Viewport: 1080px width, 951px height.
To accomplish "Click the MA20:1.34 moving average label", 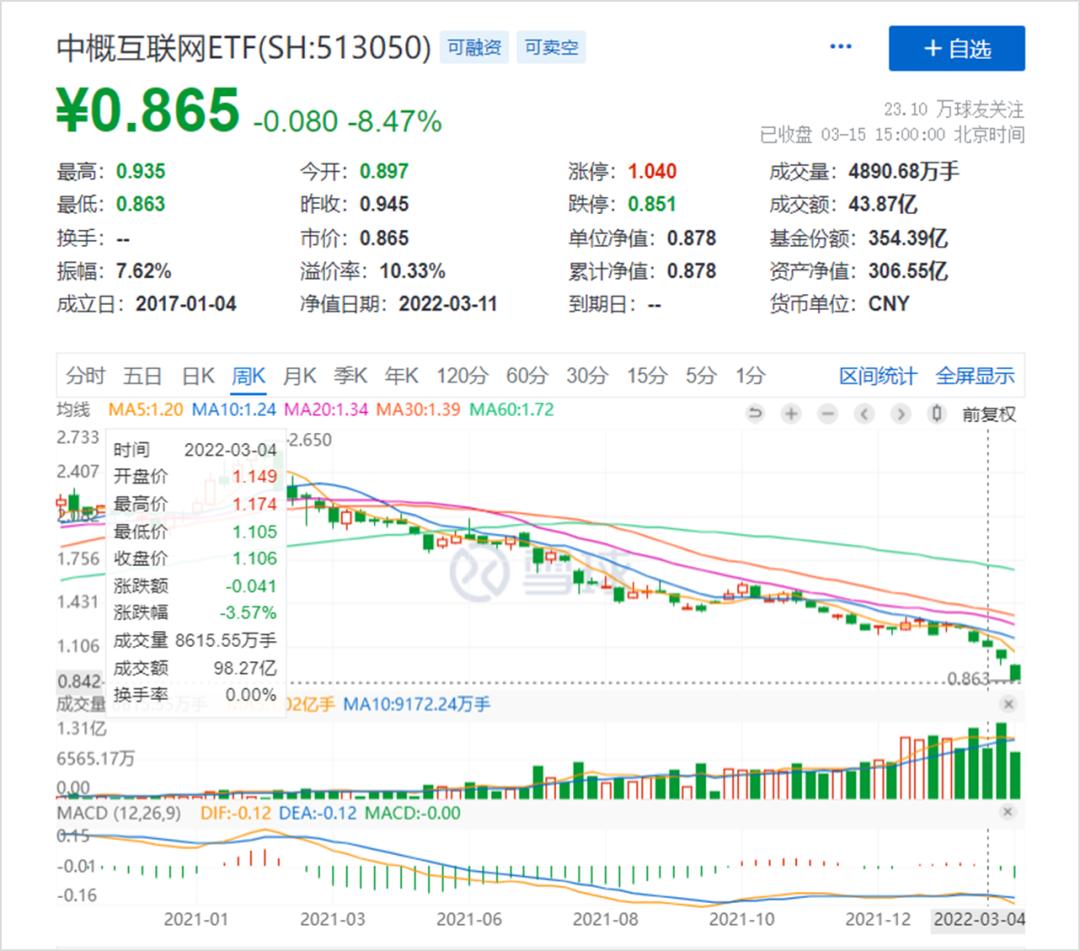I will (326, 410).
